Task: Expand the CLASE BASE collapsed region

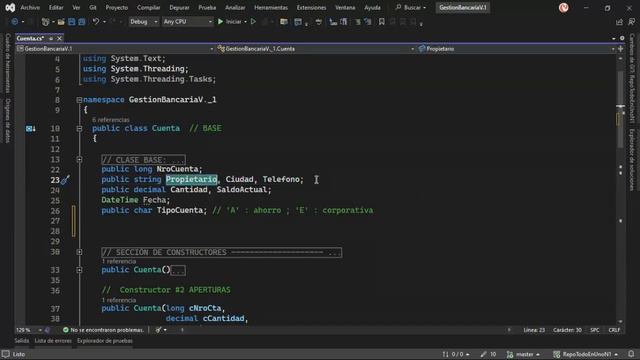Action: click(x=79, y=160)
